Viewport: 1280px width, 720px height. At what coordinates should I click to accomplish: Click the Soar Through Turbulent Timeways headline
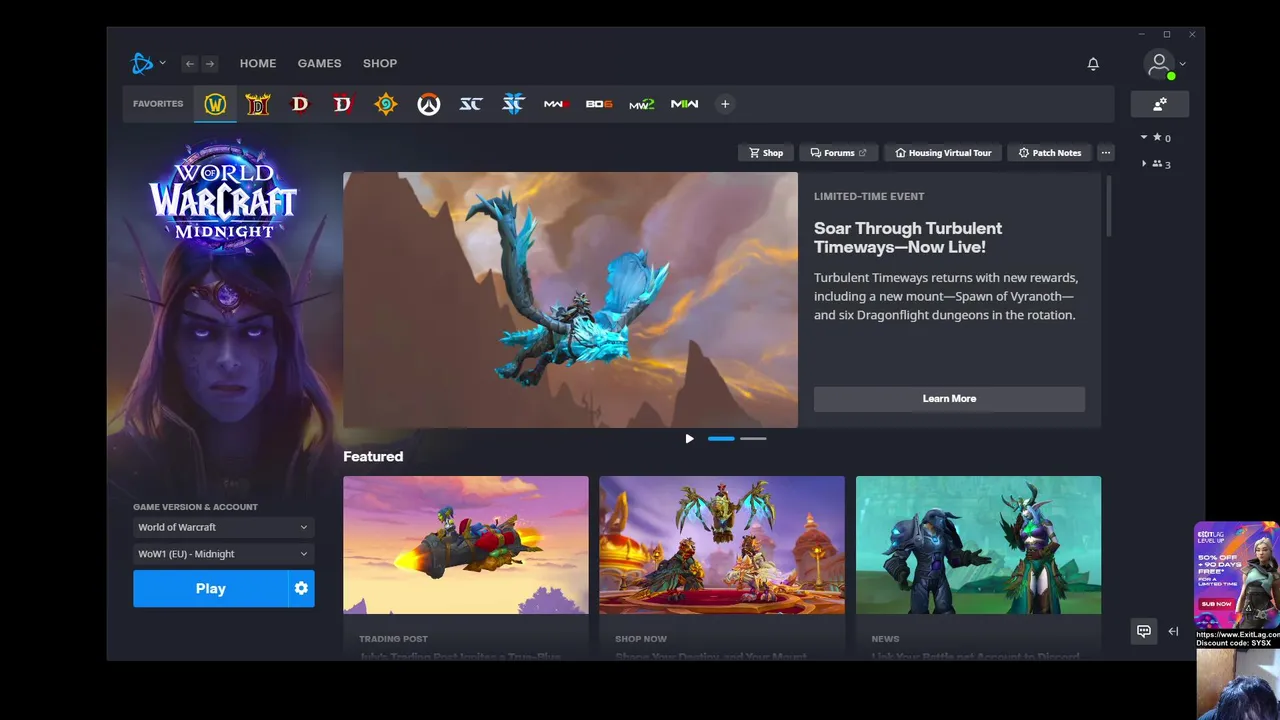click(908, 238)
